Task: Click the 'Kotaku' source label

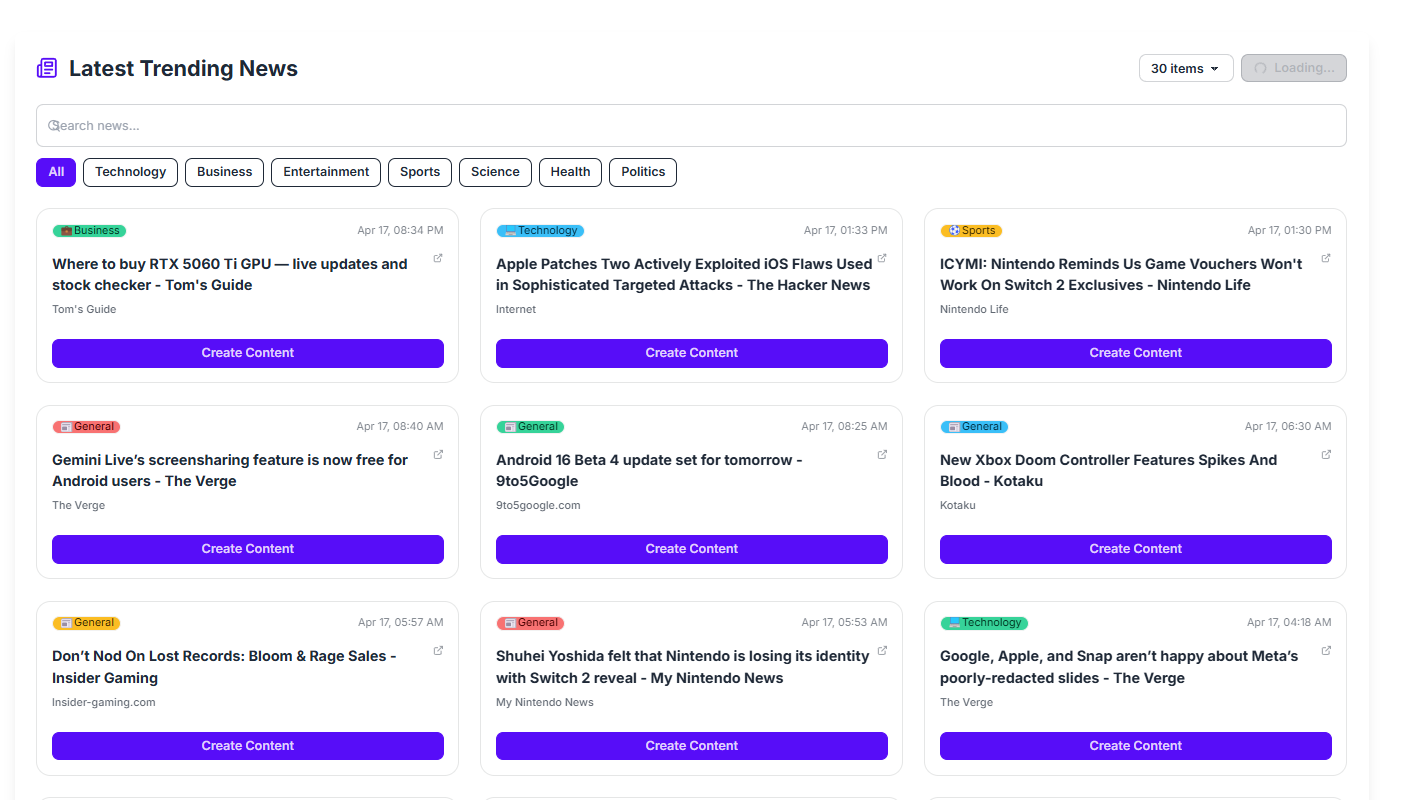Action: pos(958,506)
